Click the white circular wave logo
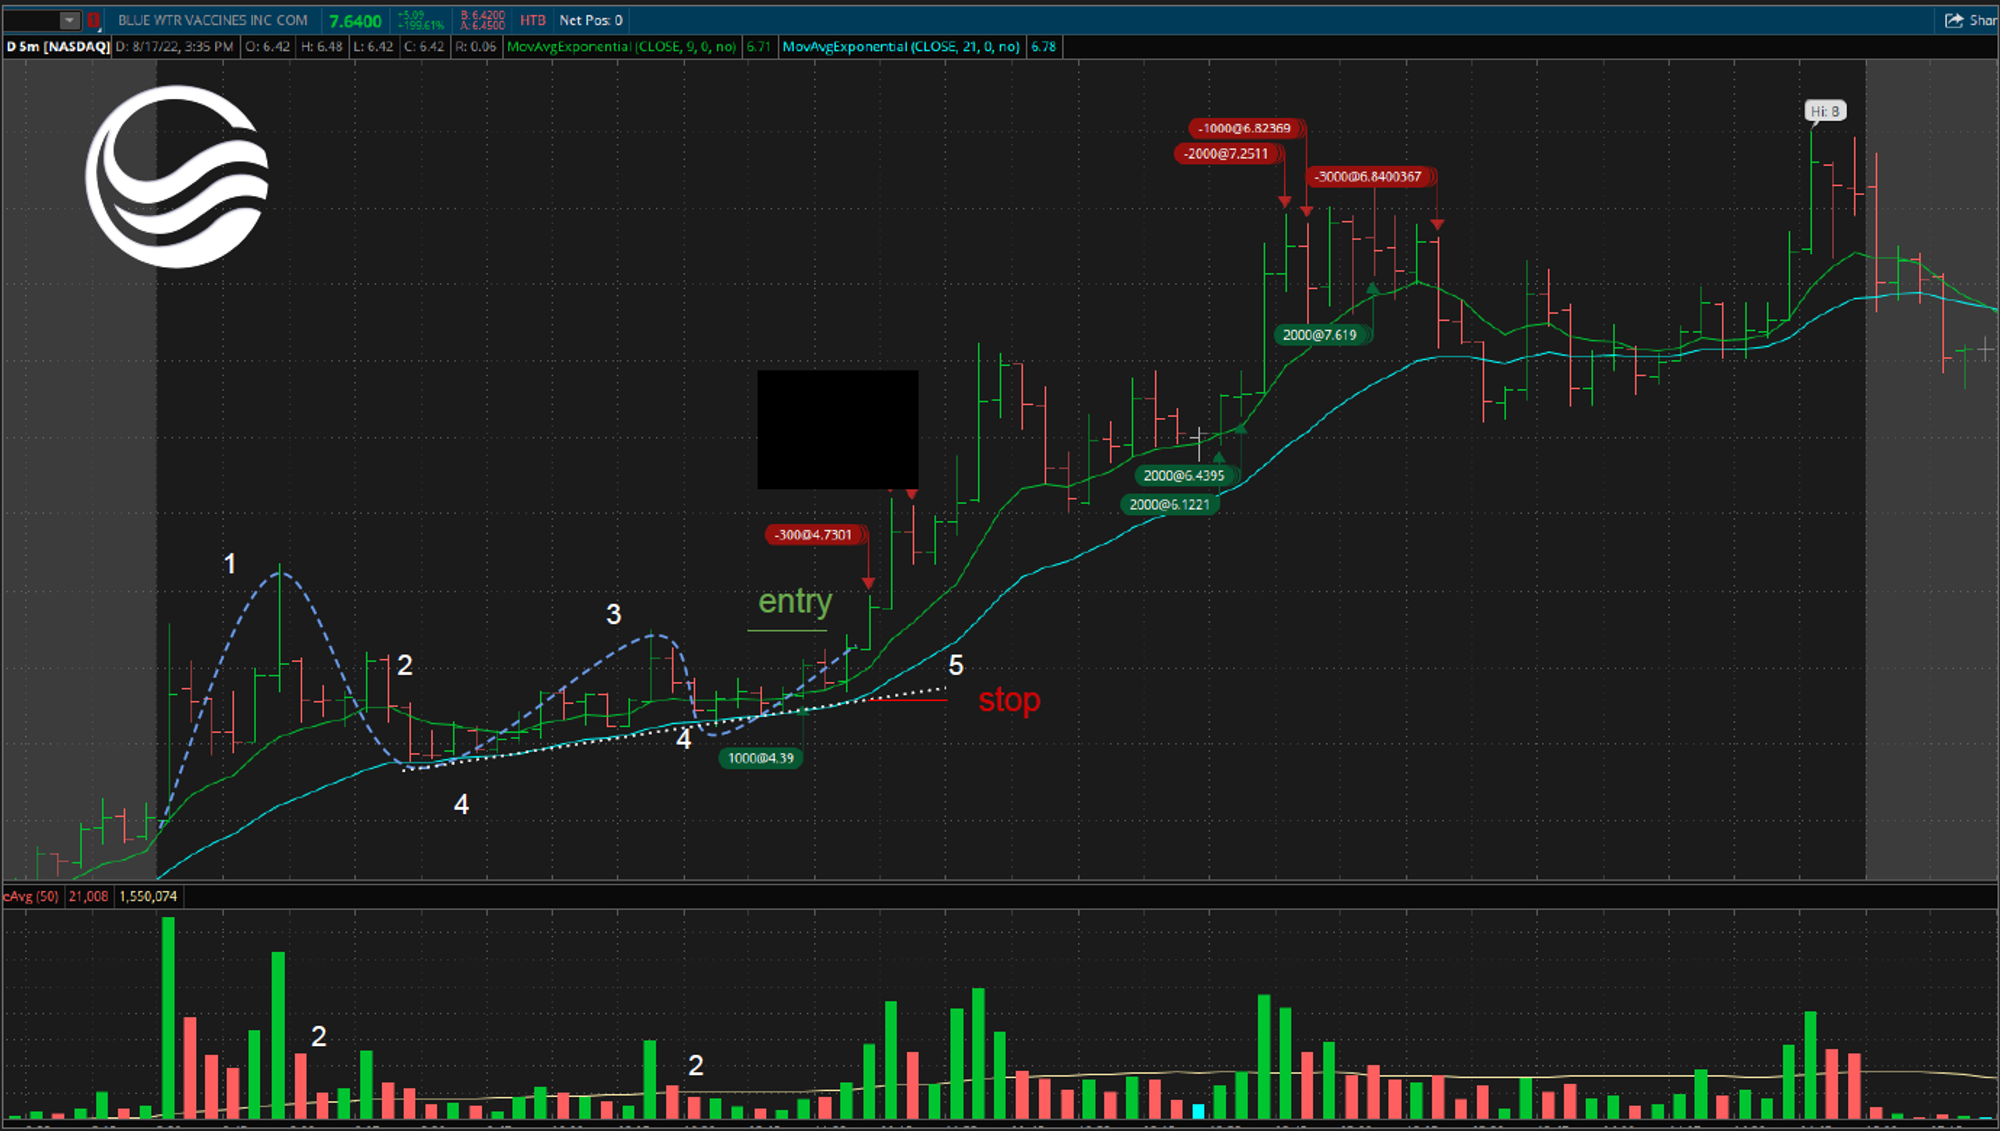This screenshot has width=2000, height=1131. [x=177, y=177]
